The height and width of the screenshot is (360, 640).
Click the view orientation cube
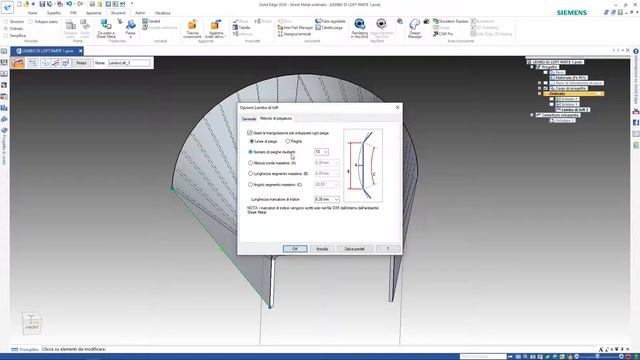[x=31, y=323]
